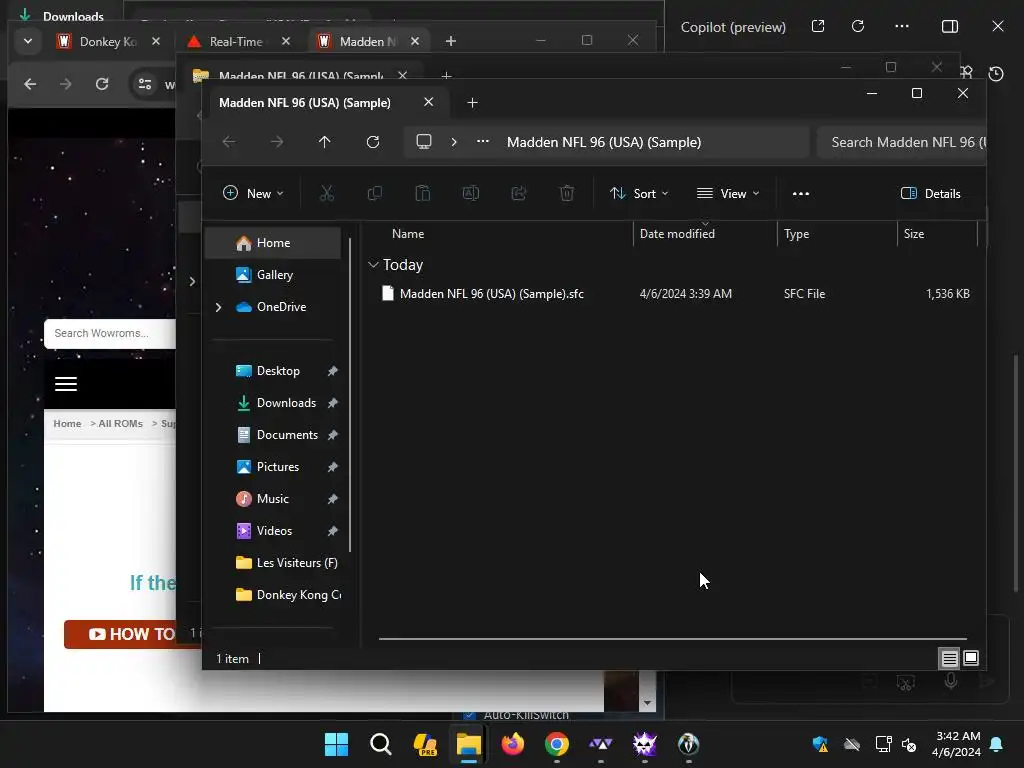Open Les Visiteurs (F) folder in sidebar

point(273,563)
